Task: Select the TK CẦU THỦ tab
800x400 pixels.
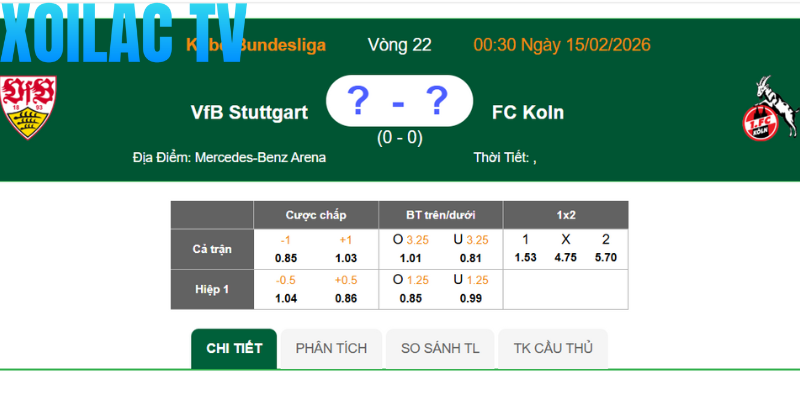Action: pyautogui.click(x=553, y=348)
